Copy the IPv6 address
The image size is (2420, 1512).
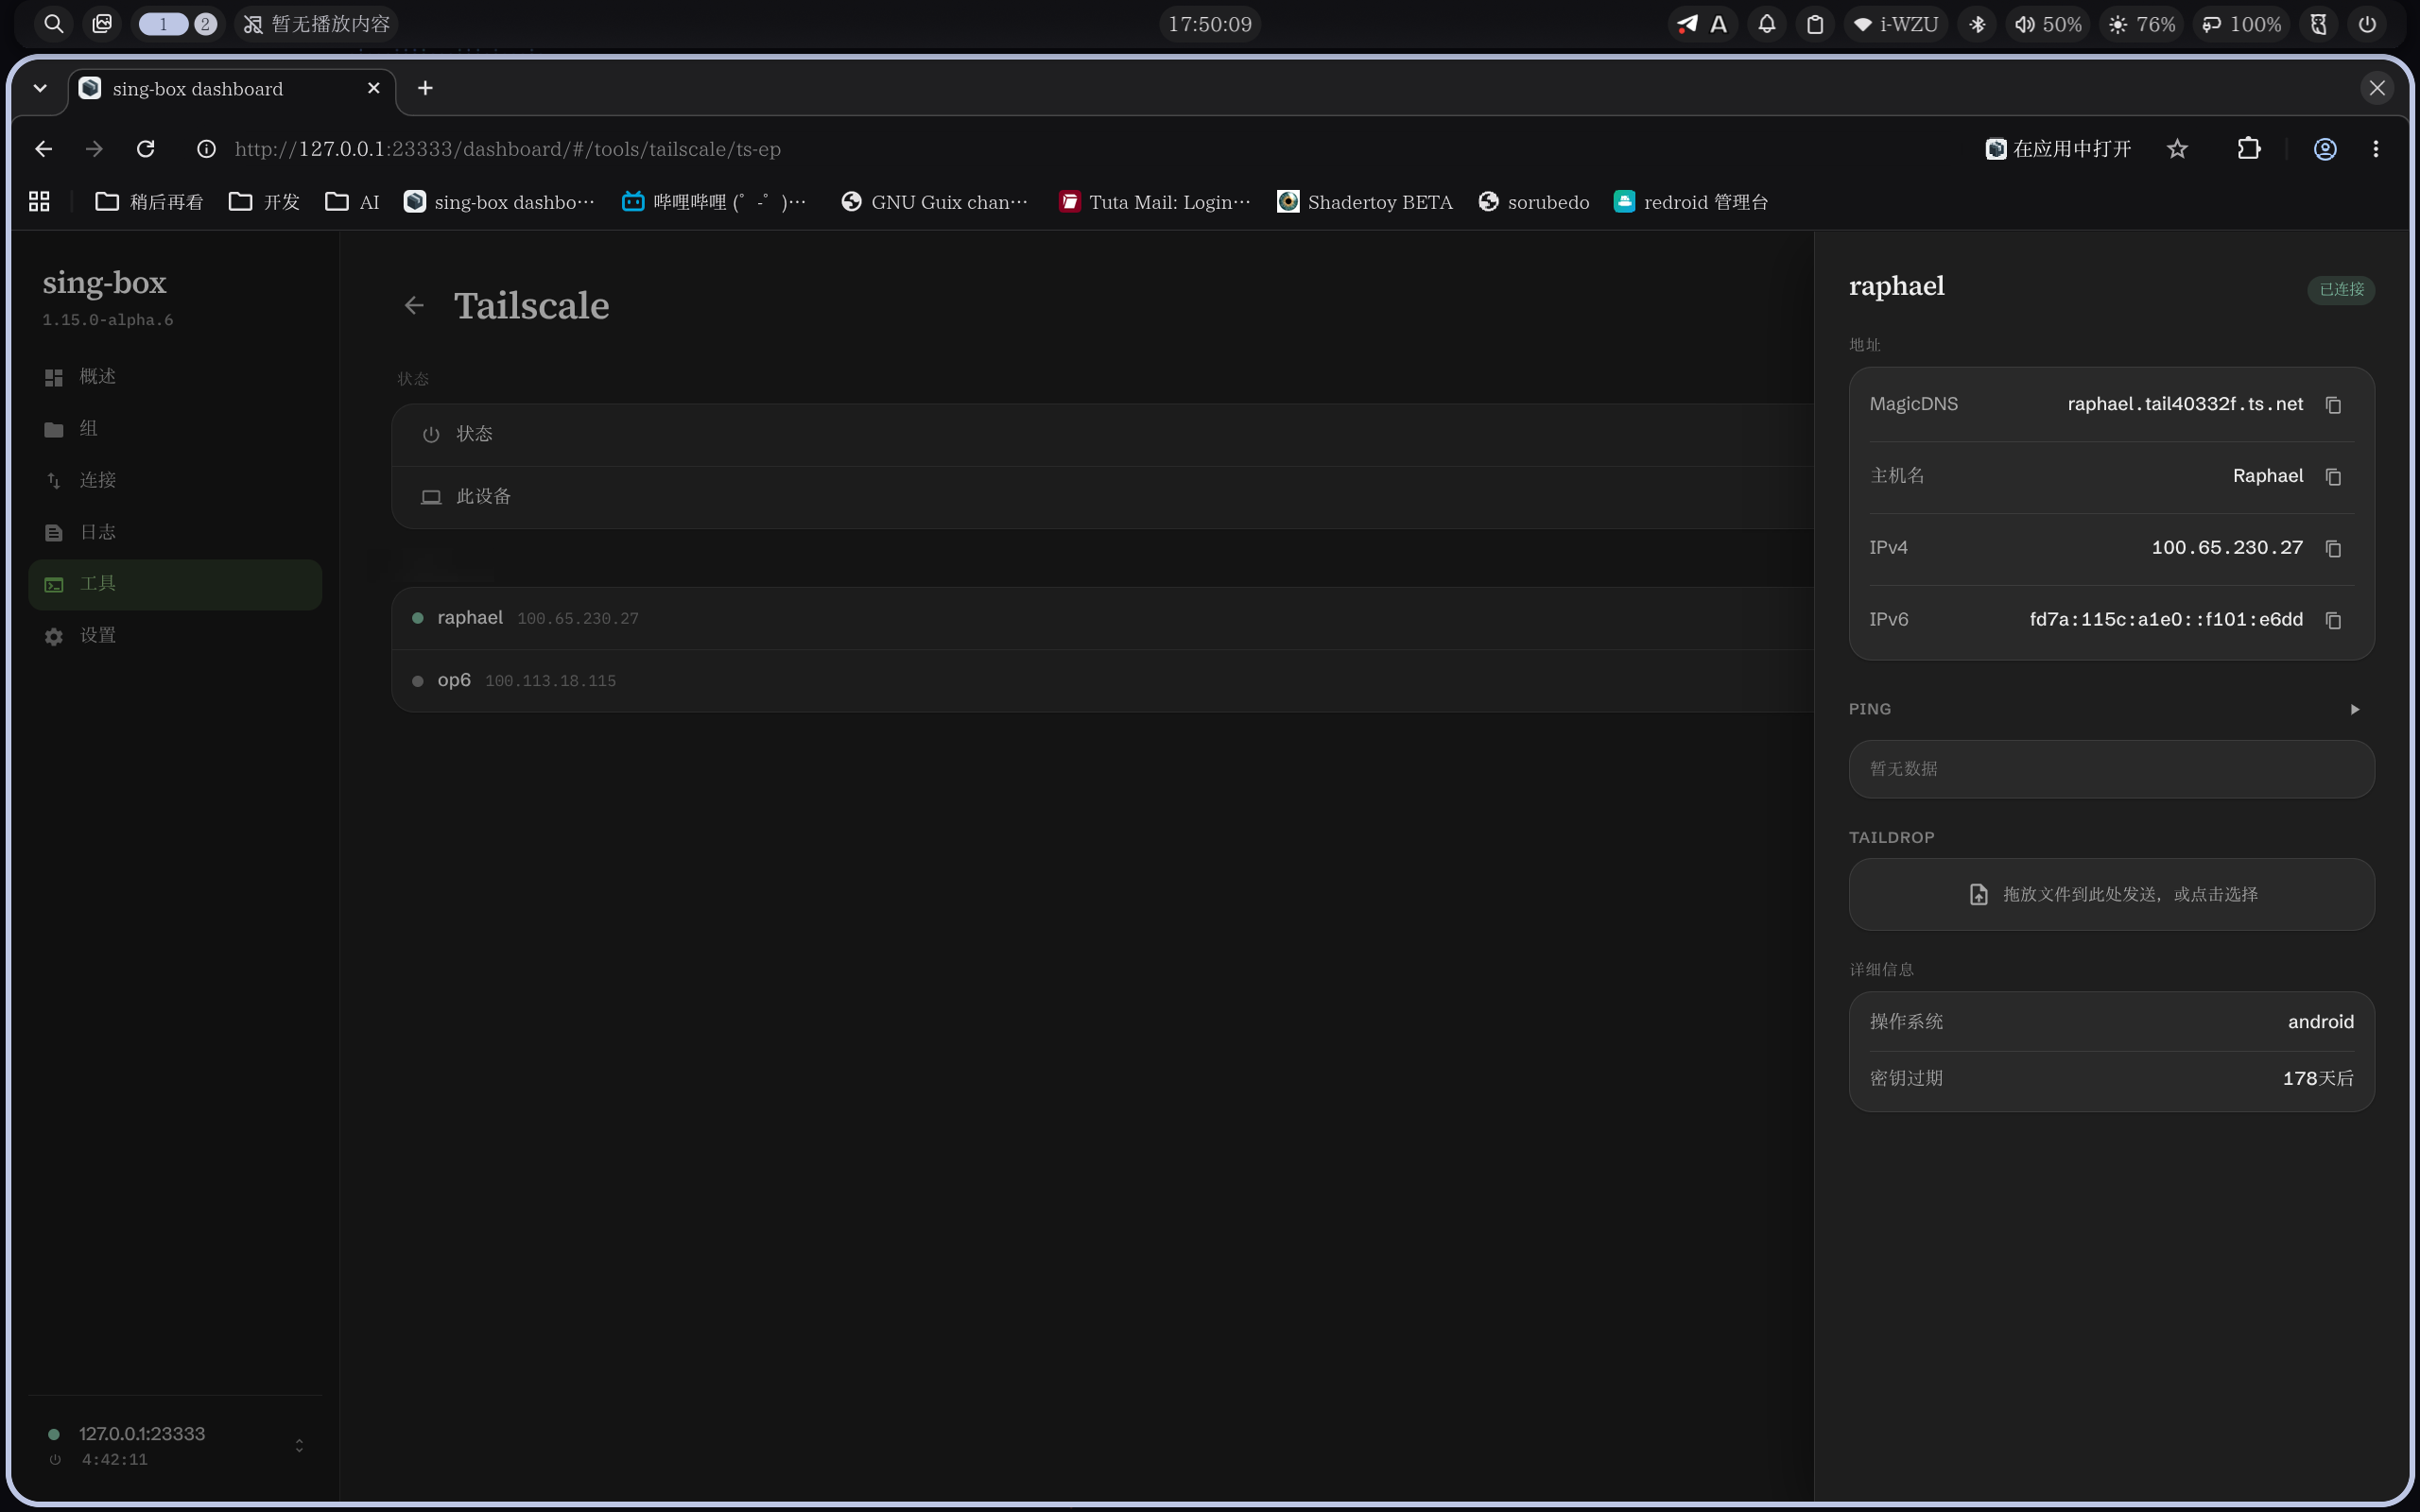point(2333,621)
